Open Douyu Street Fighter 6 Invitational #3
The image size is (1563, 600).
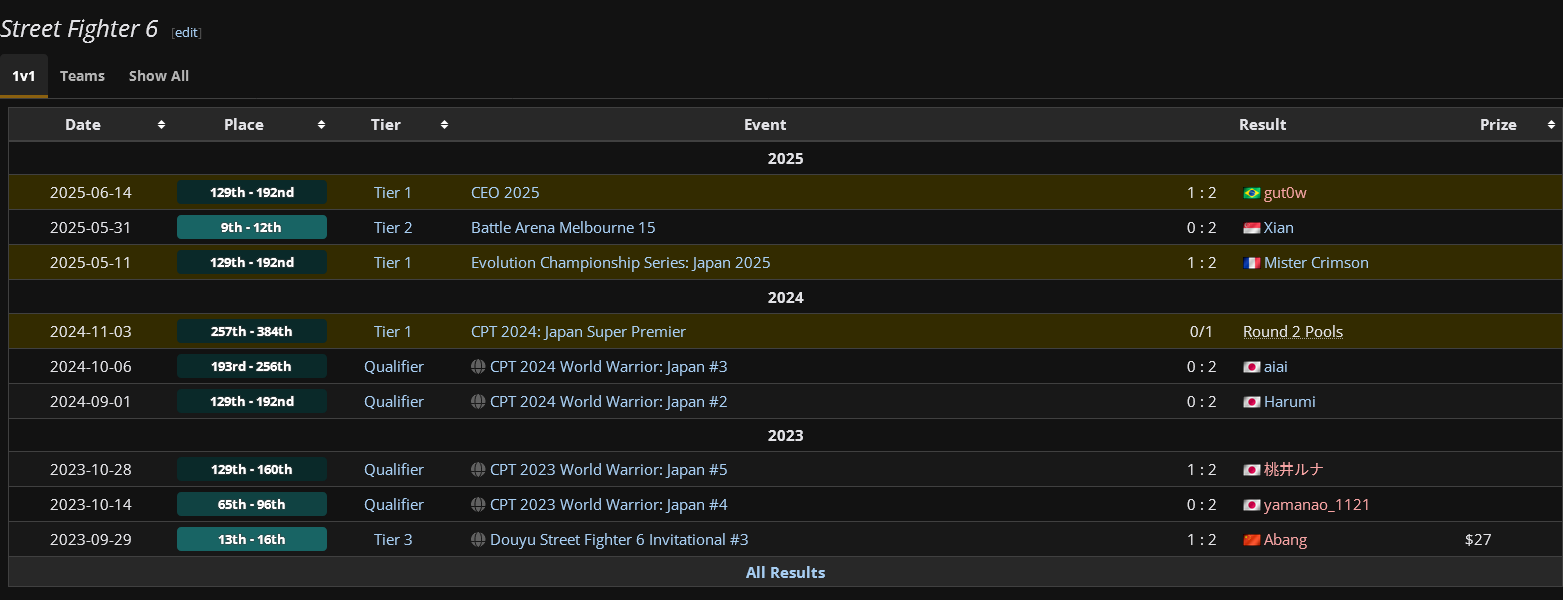click(x=619, y=540)
